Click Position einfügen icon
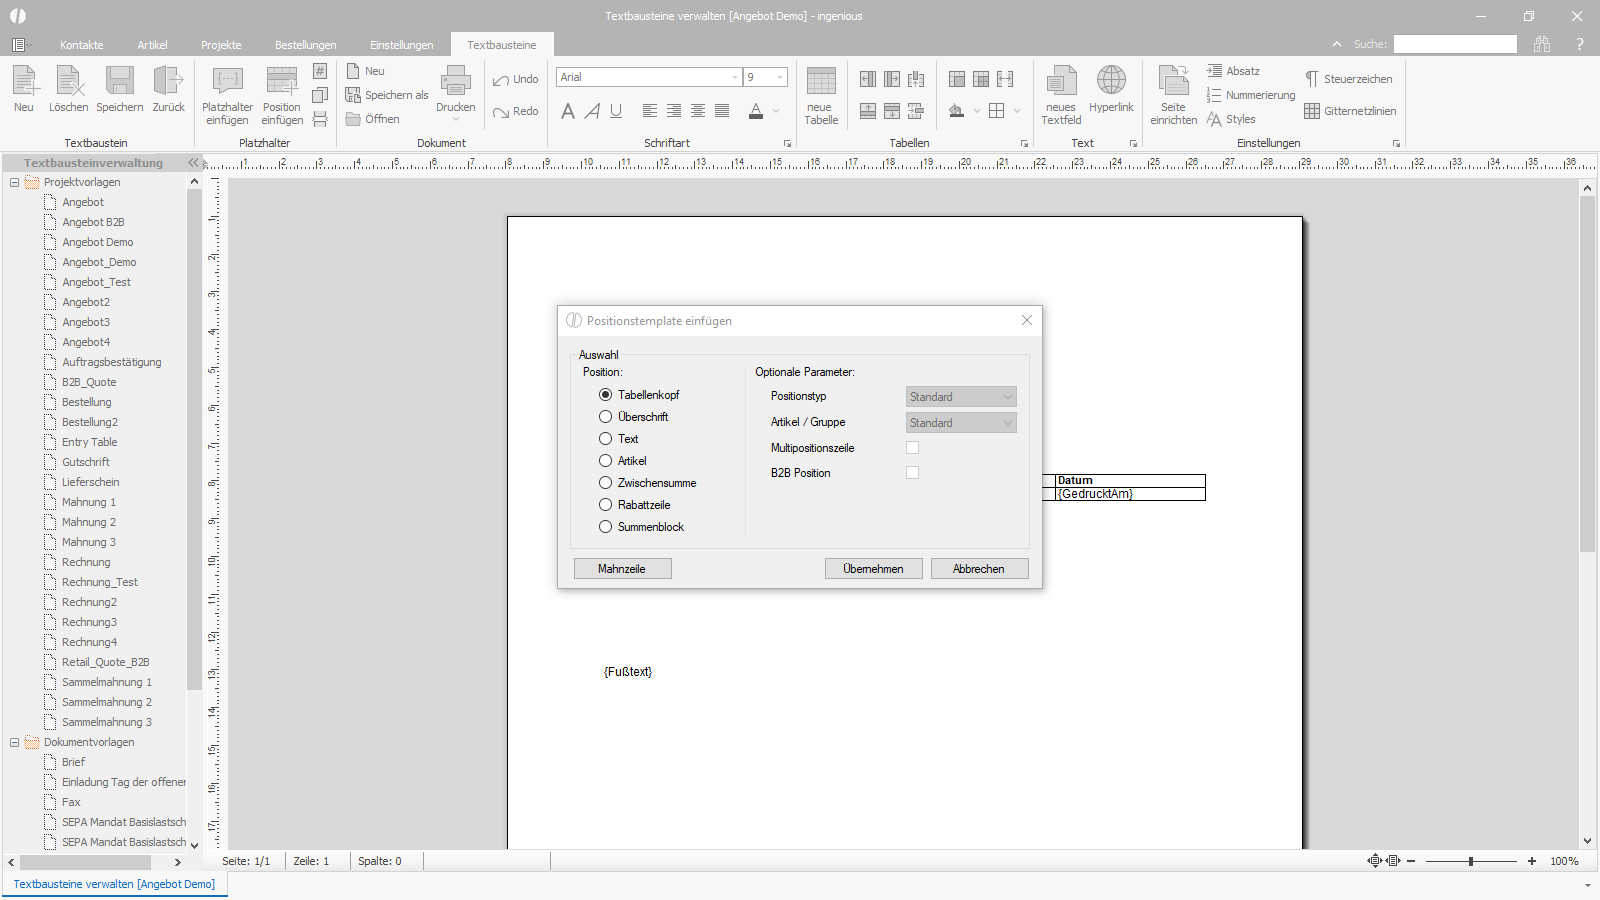1600x900 pixels. pos(282,96)
